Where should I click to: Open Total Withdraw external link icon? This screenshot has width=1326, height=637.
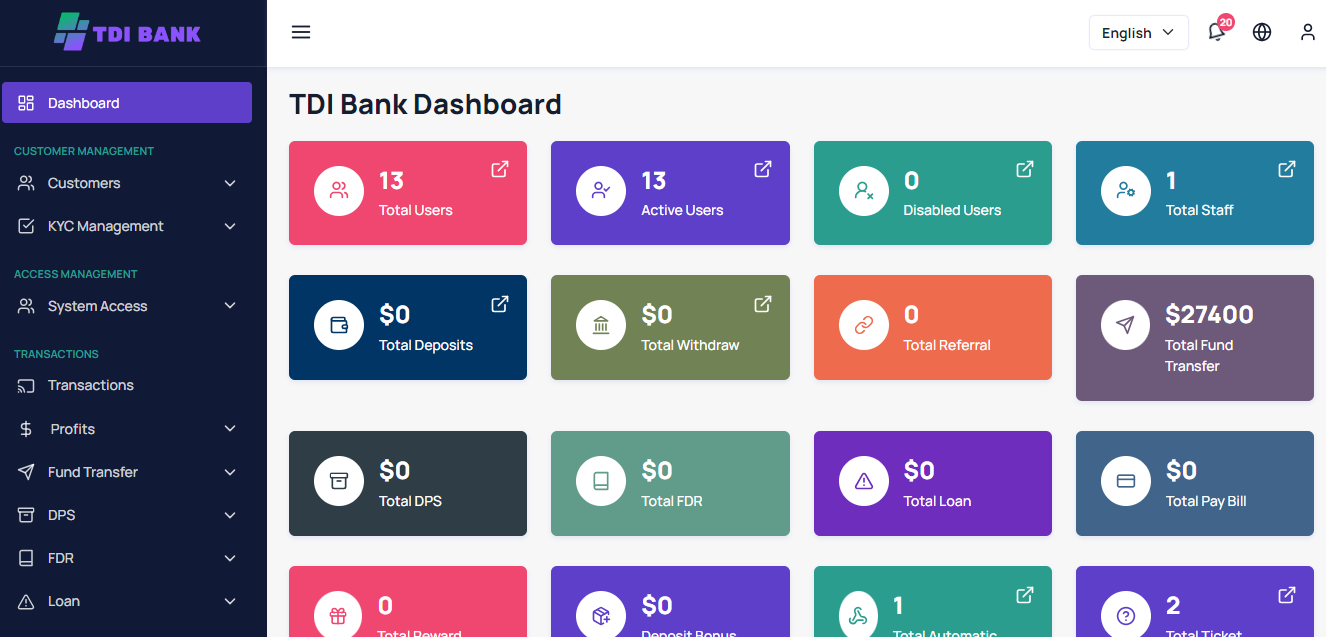(x=763, y=303)
